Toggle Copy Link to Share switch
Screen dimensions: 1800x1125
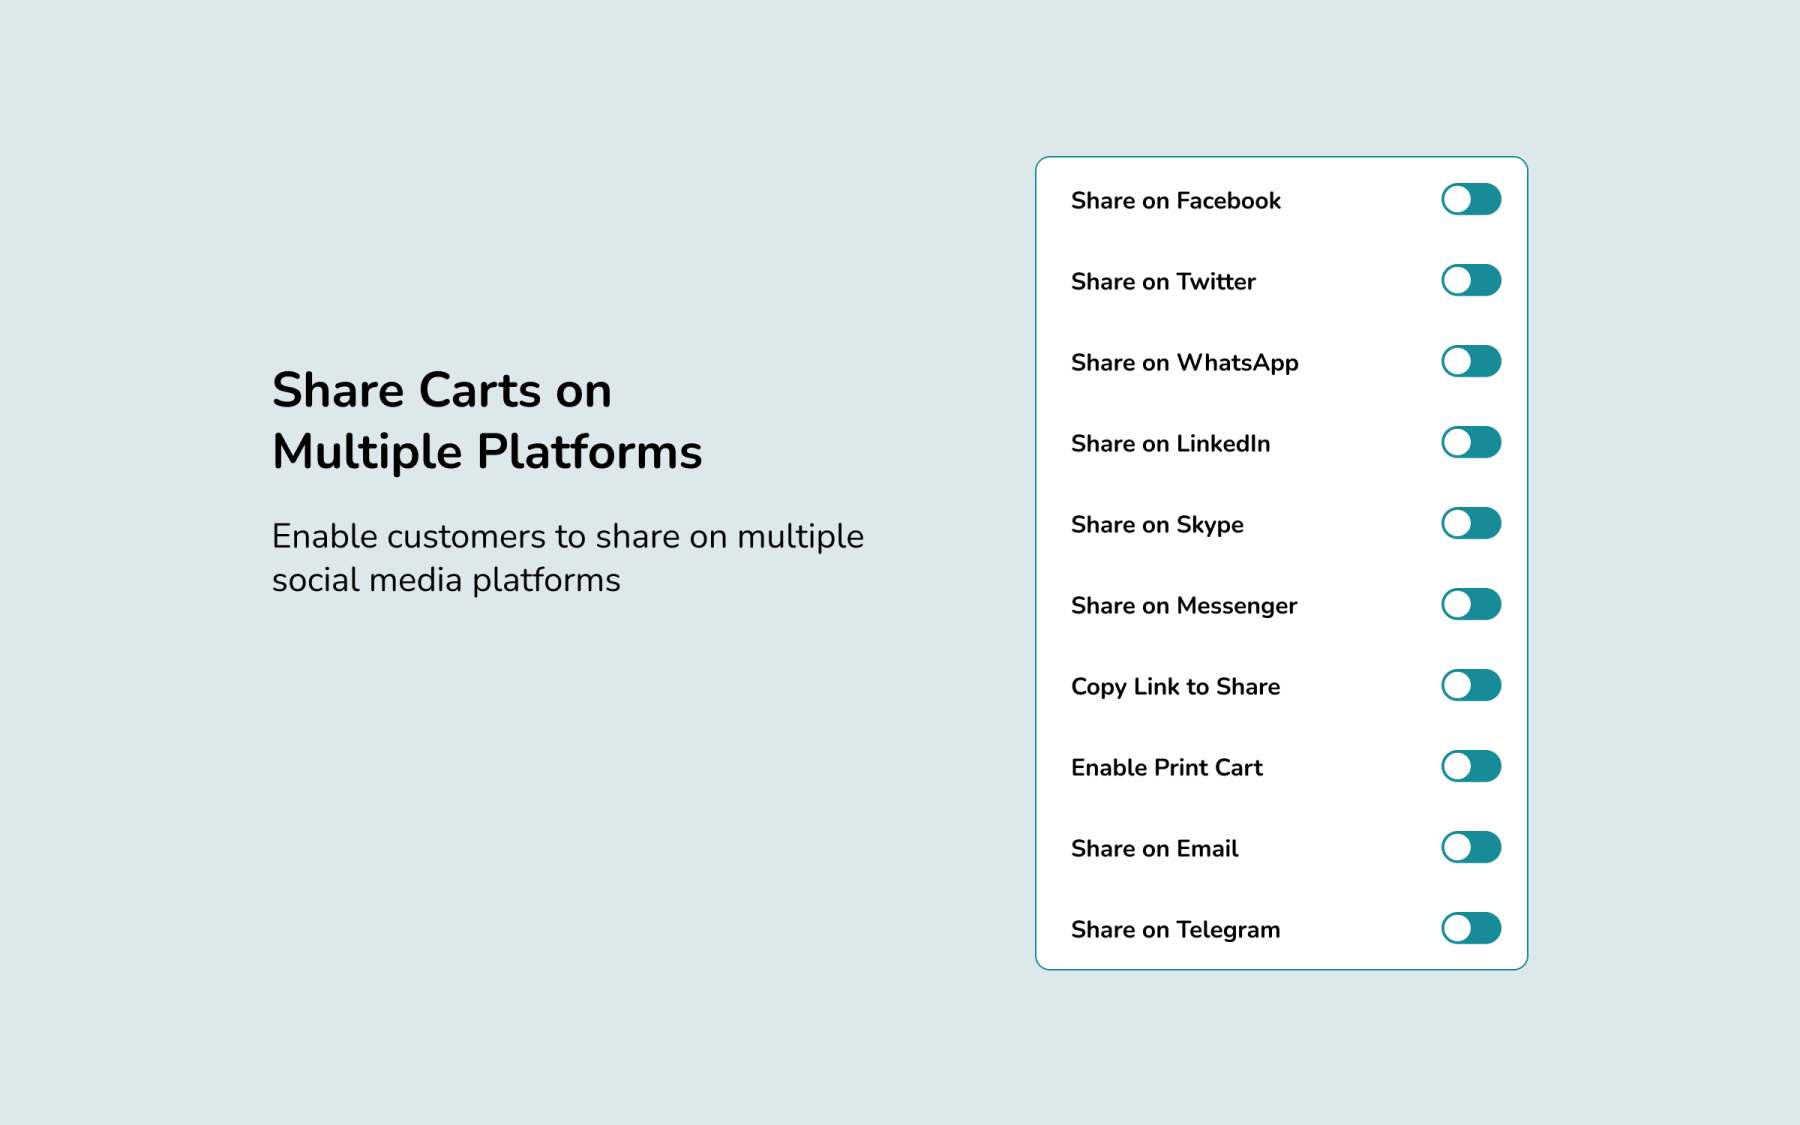pyautogui.click(x=1471, y=685)
